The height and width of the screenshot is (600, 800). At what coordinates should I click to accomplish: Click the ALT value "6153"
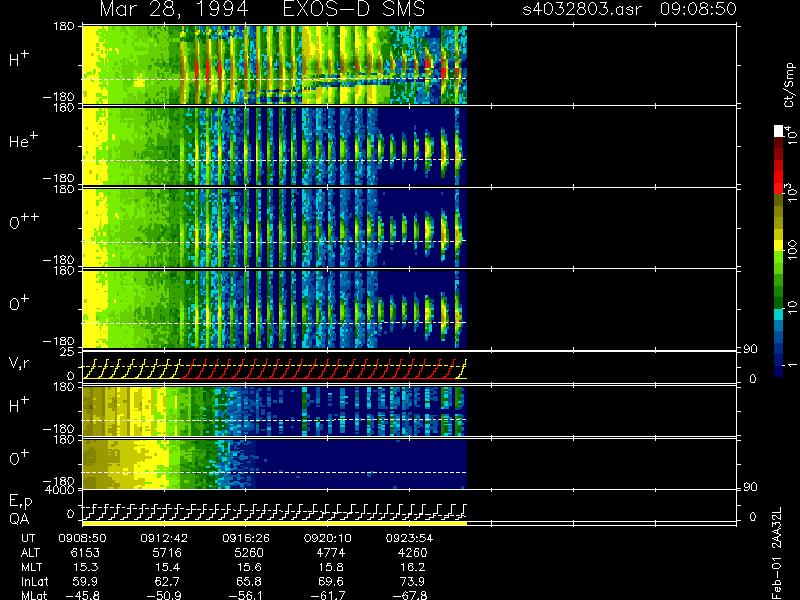pyautogui.click(x=85, y=553)
